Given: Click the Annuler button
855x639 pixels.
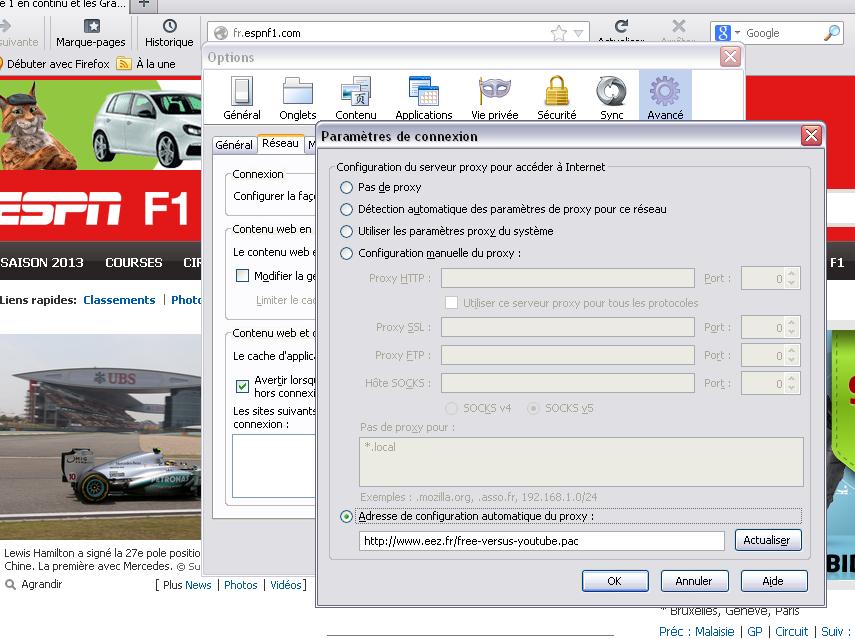Looking at the screenshot, I should coord(694,581).
